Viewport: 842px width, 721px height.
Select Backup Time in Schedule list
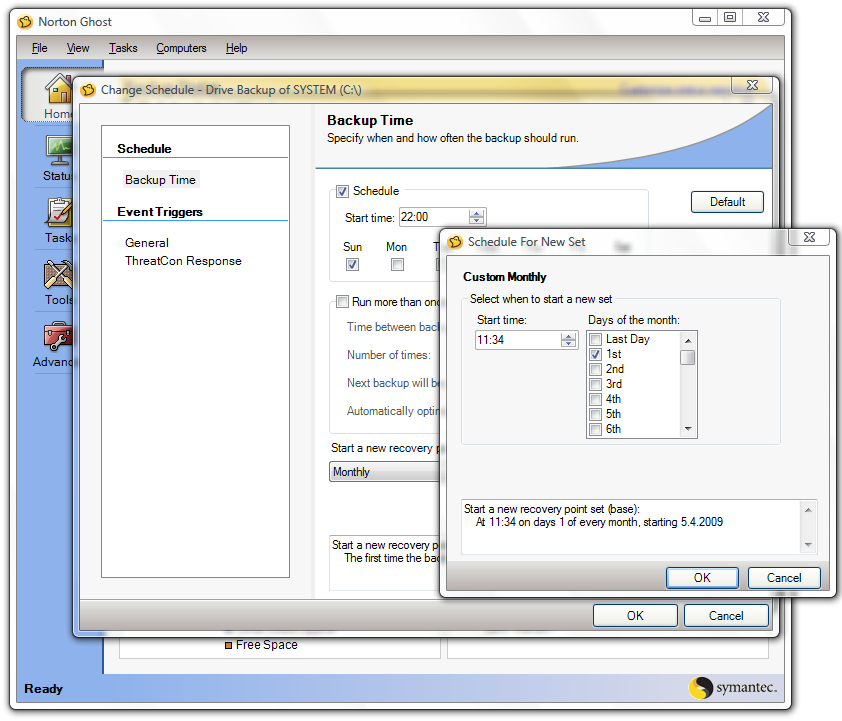point(161,180)
